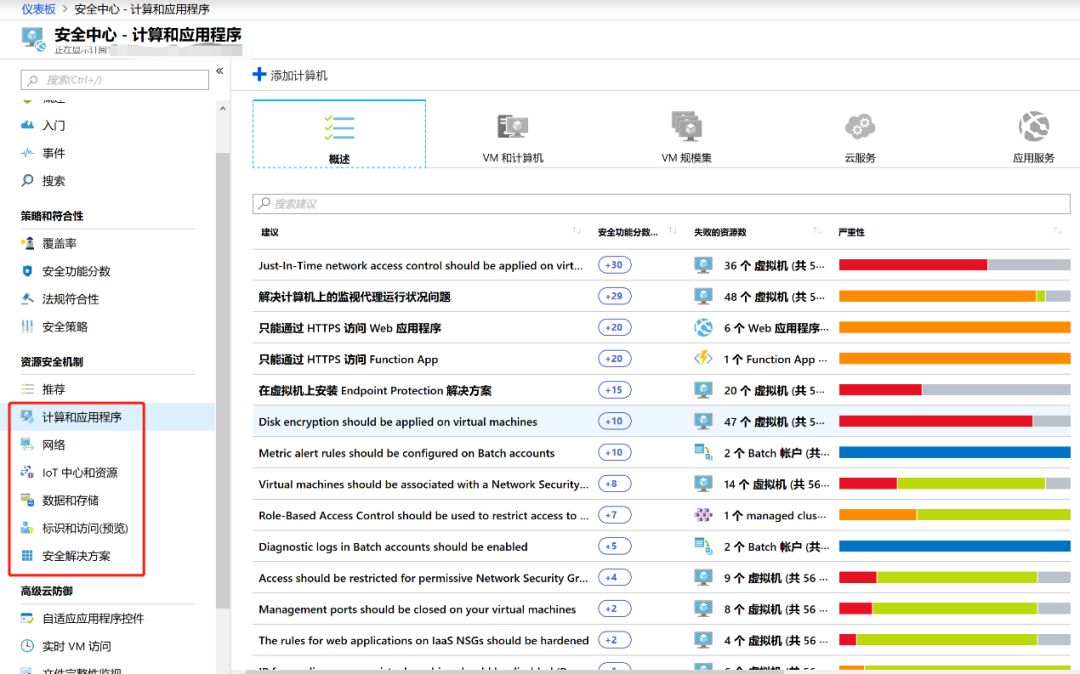Click the 数据和存储 icon

(x=28, y=500)
